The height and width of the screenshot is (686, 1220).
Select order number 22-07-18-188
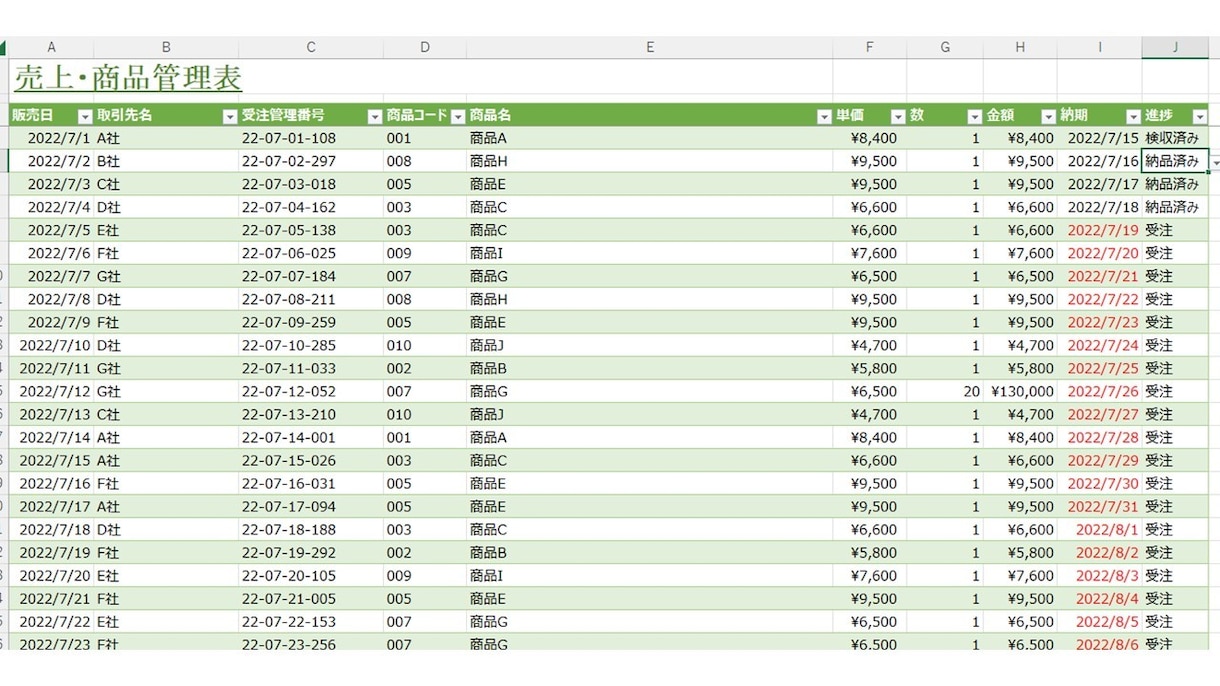pos(311,529)
